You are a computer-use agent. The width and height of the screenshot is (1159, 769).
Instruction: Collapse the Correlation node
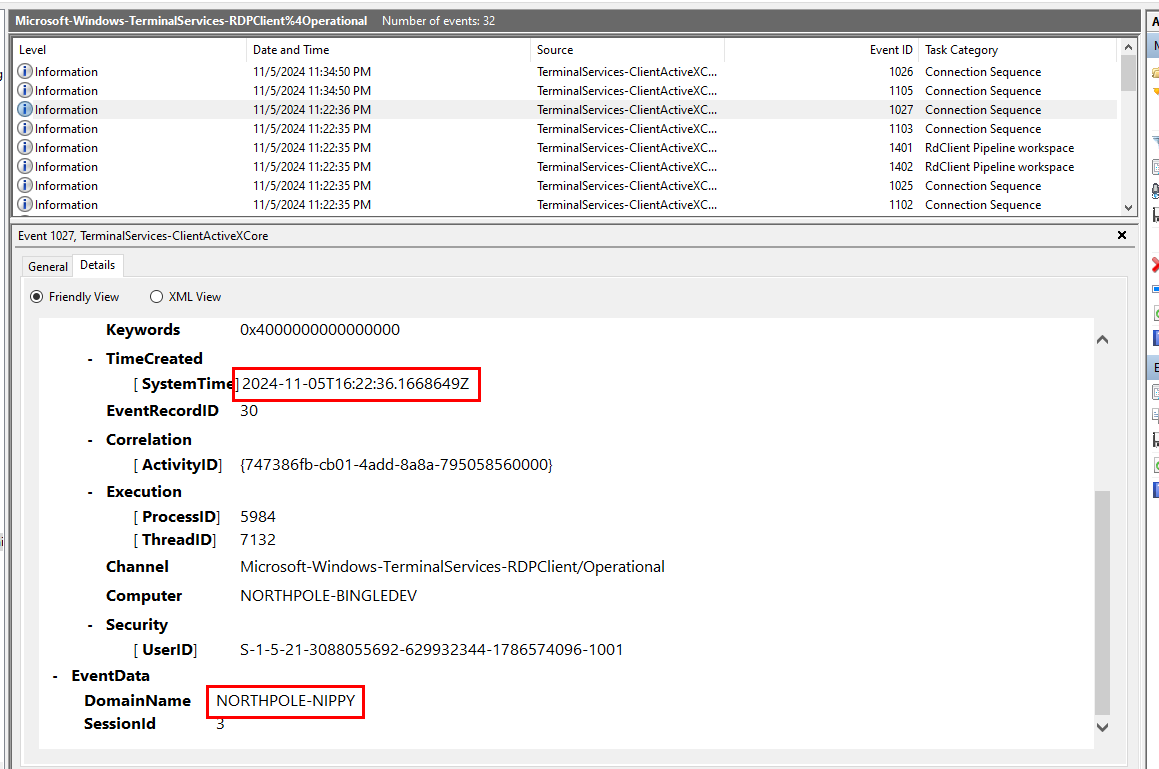tap(90, 441)
